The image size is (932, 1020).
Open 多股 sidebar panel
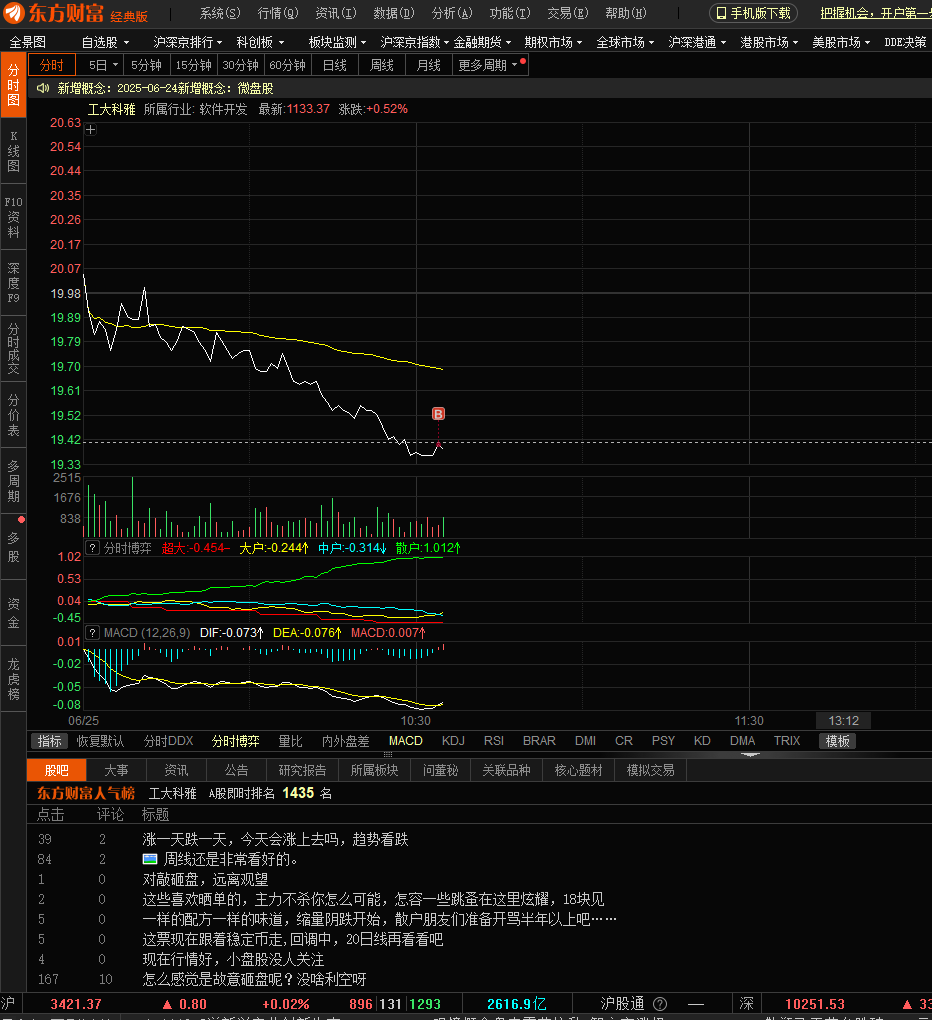pos(13,547)
